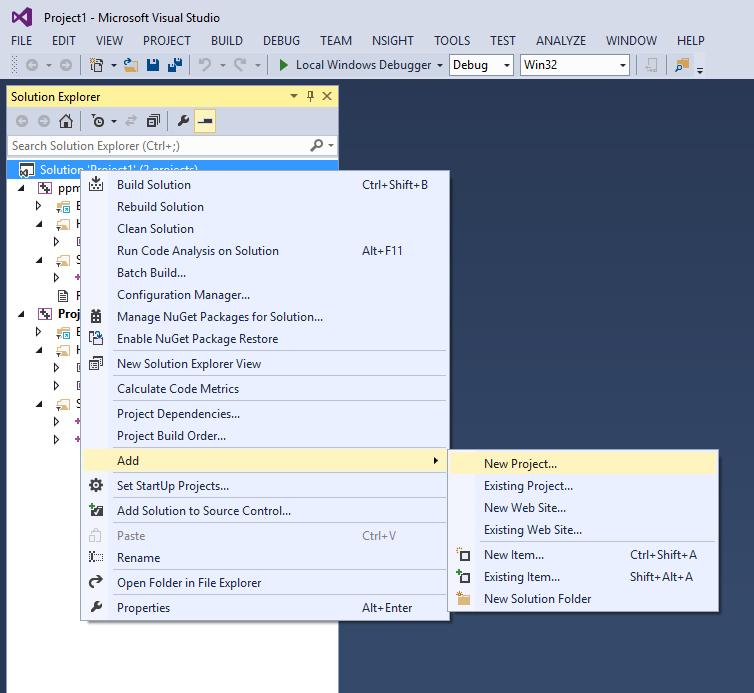Click the Navigate Backward toolbar arrow
This screenshot has height=693, width=754.
click(32, 65)
